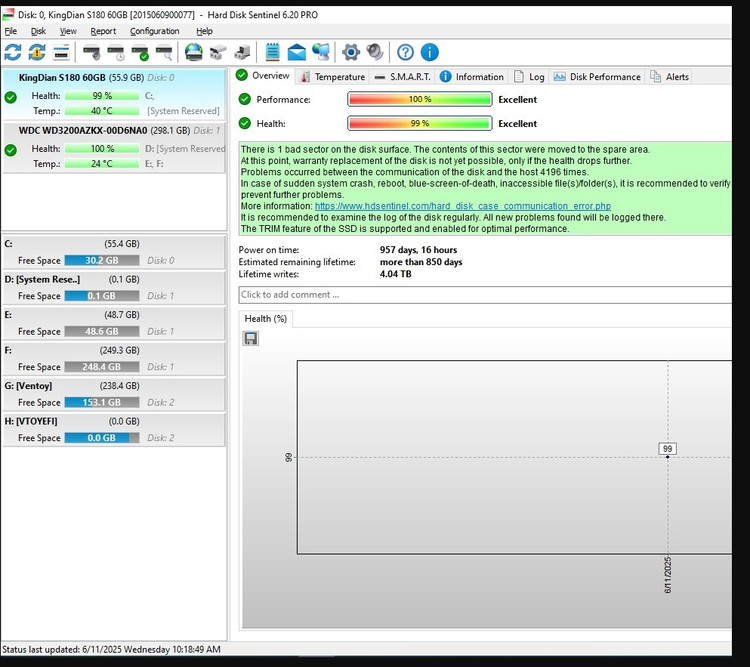This screenshot has width=750, height=667.
Task: Switch to the Temperature tab
Action: (x=332, y=77)
